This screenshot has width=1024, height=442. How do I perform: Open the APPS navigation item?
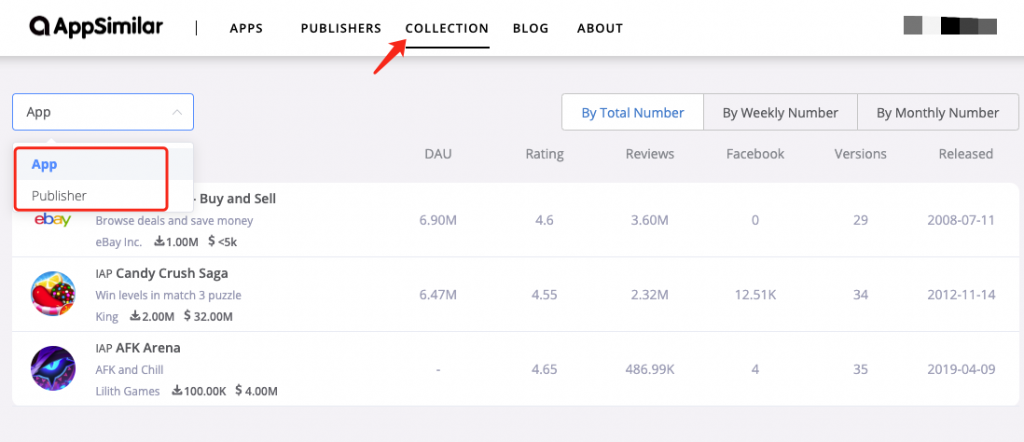pyautogui.click(x=246, y=29)
